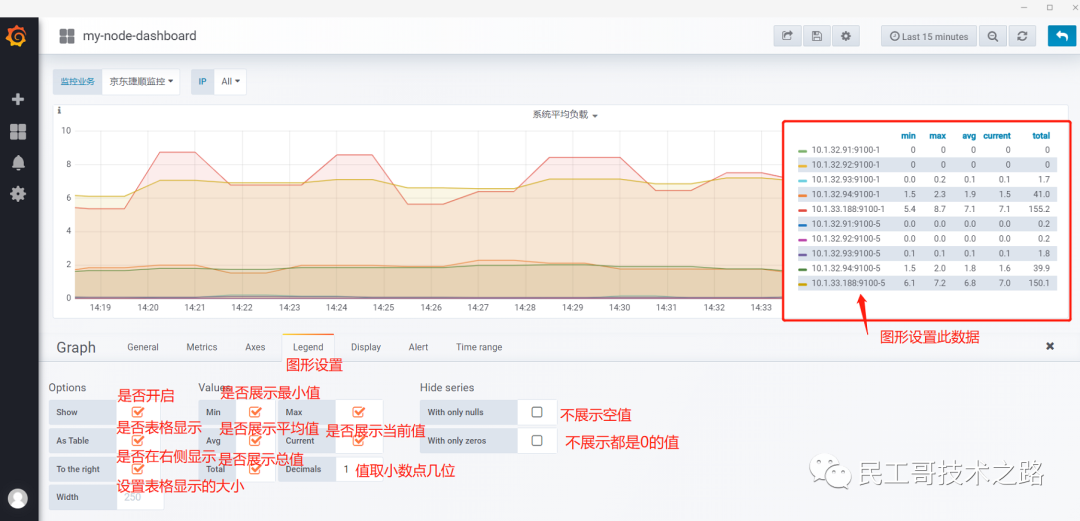Viewport: 1080px width, 521px height.
Task: Click the color swatch for 10.1.32.91:9100-1
Action: pos(802,150)
